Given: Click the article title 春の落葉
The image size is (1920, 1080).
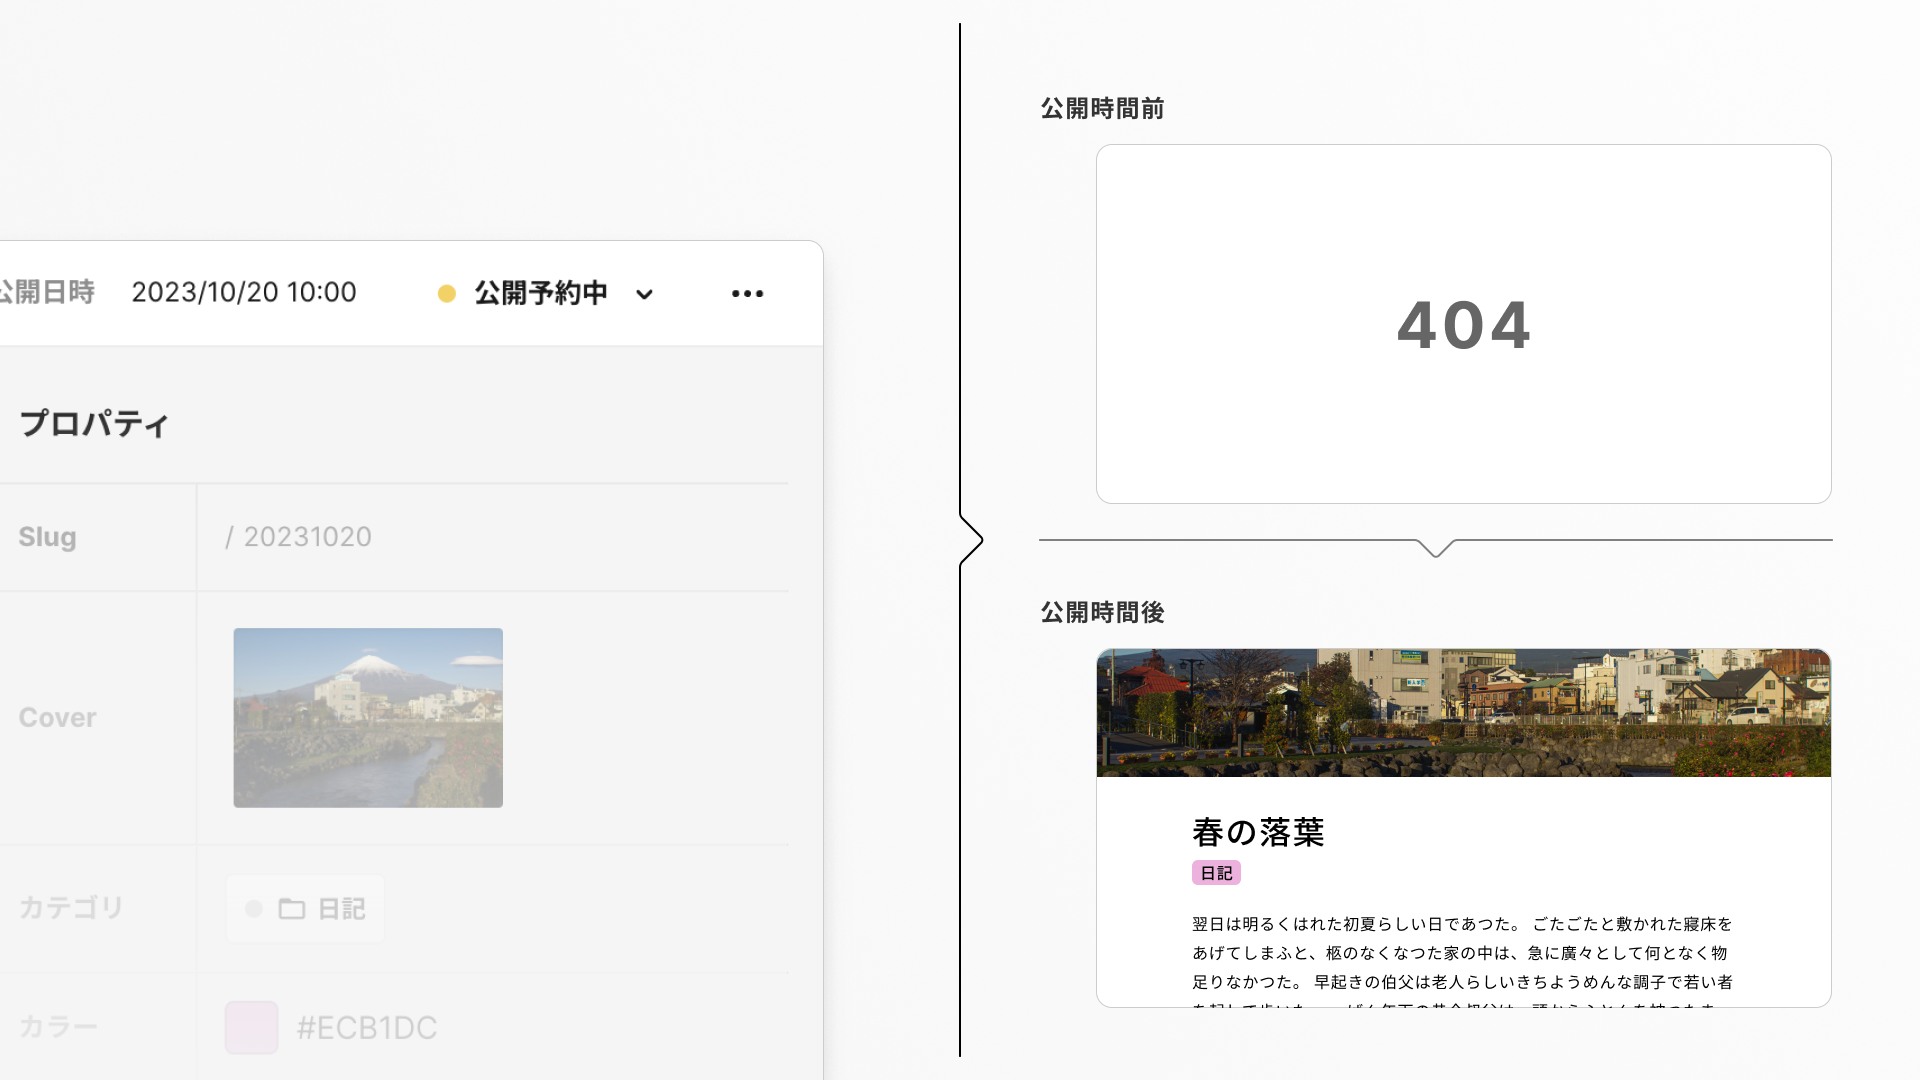Looking at the screenshot, I should pyautogui.click(x=1258, y=832).
